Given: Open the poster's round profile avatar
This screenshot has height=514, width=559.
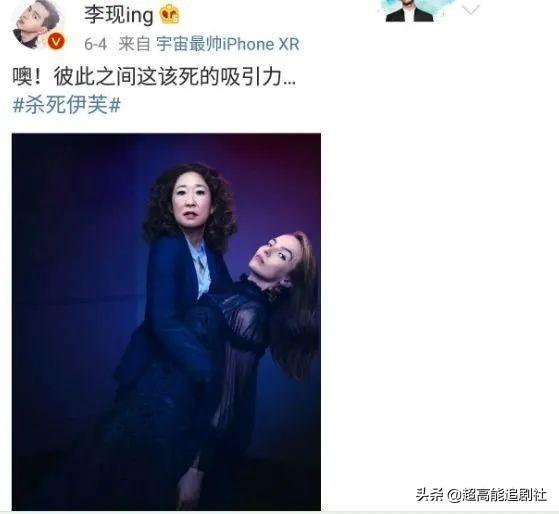Looking at the screenshot, I should coord(37,24).
